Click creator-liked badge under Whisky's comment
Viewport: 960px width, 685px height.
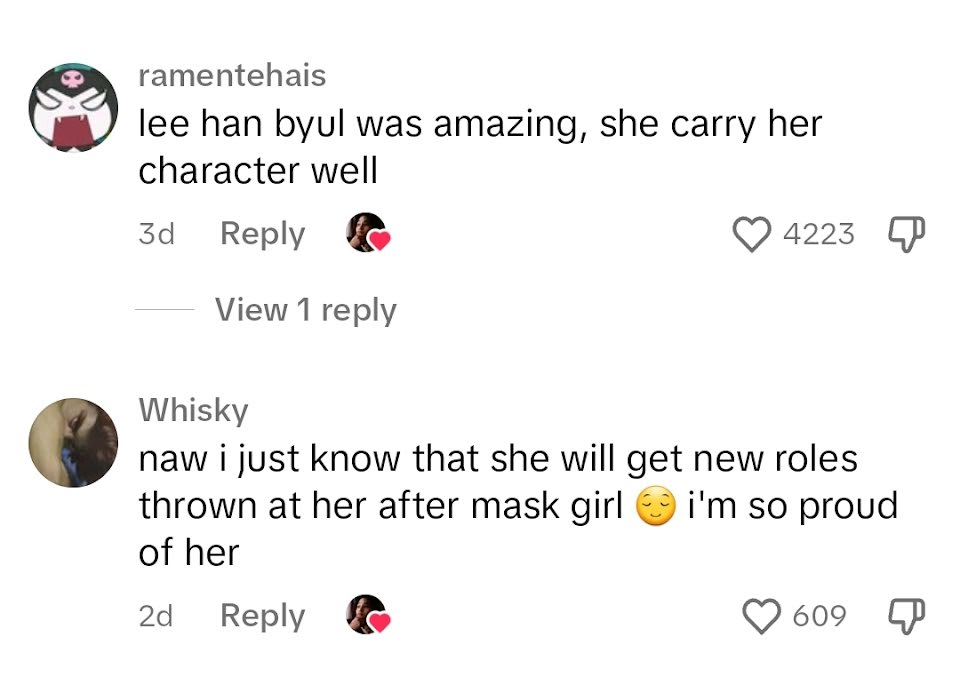(x=368, y=615)
